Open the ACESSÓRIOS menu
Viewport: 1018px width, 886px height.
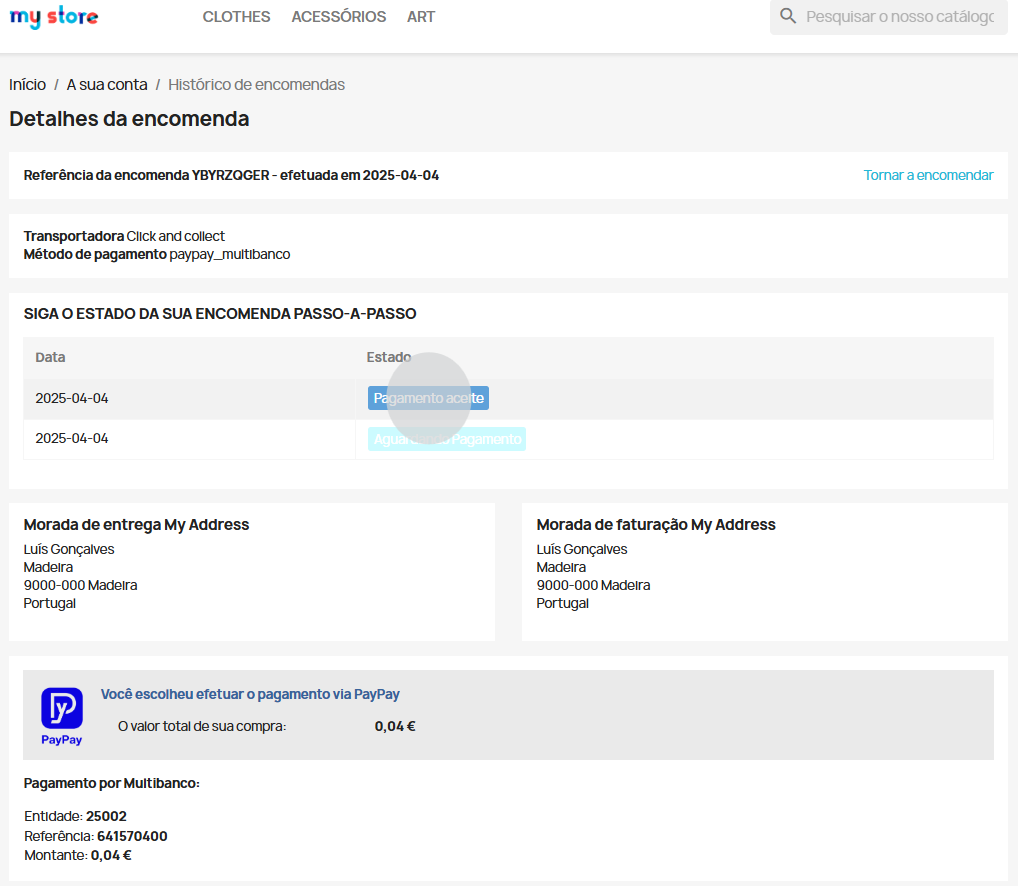click(338, 17)
